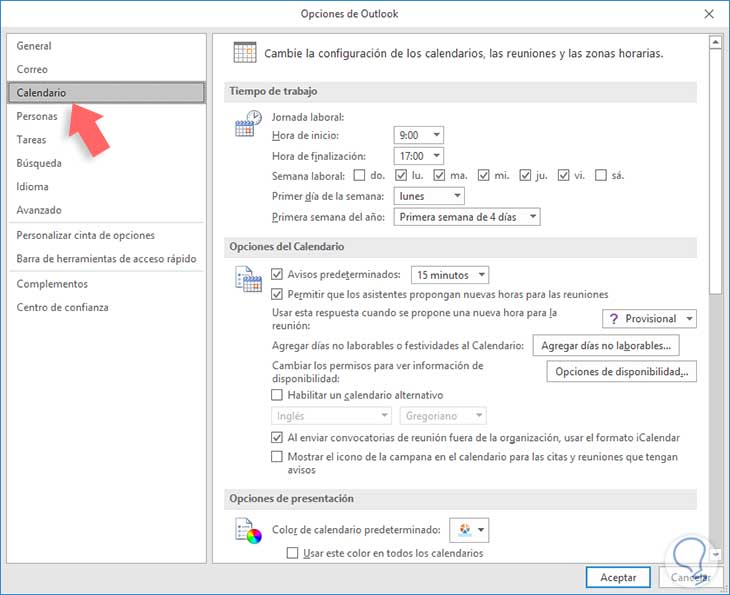Click the vertical scrollbar thumb

click(715, 172)
